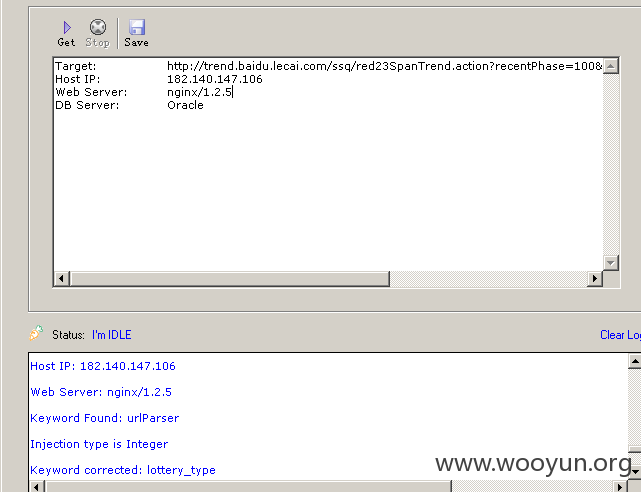This screenshot has width=641, height=492.
Task: Click the Clear Log link
Action: (620, 335)
